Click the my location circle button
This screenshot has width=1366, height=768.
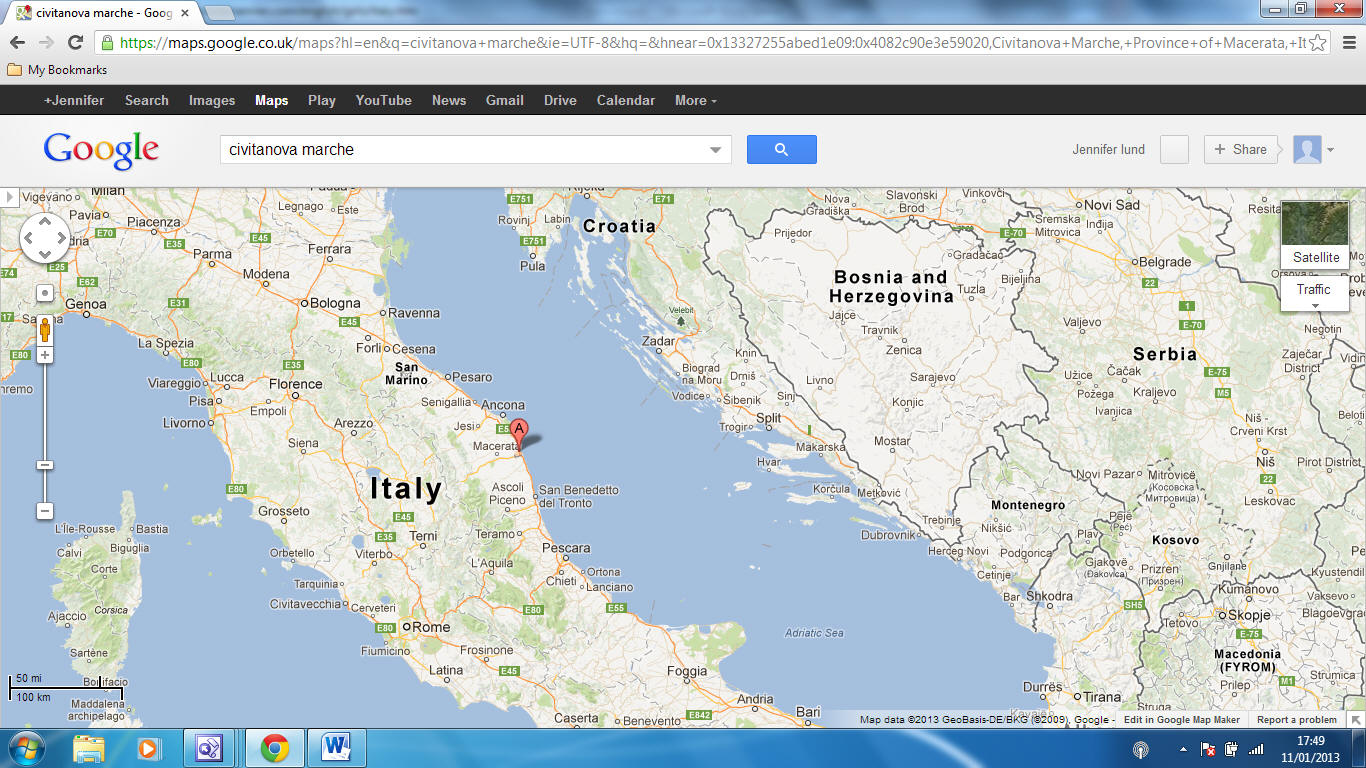[45, 293]
